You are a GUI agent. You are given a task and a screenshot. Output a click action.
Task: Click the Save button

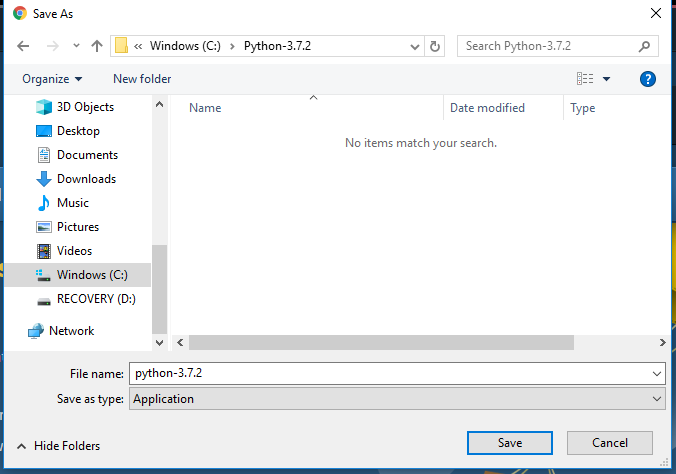[x=510, y=443]
